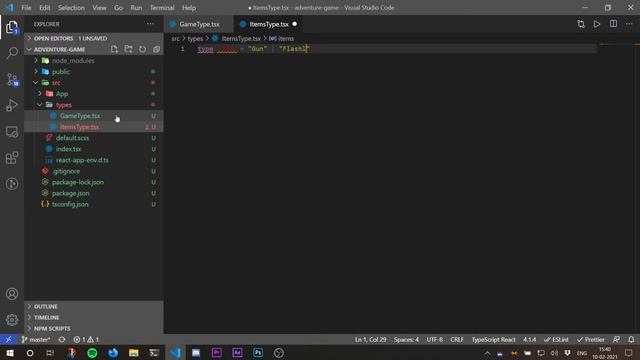Click the feedback icon in status bar
The image size is (640, 360).
tap(616, 339)
